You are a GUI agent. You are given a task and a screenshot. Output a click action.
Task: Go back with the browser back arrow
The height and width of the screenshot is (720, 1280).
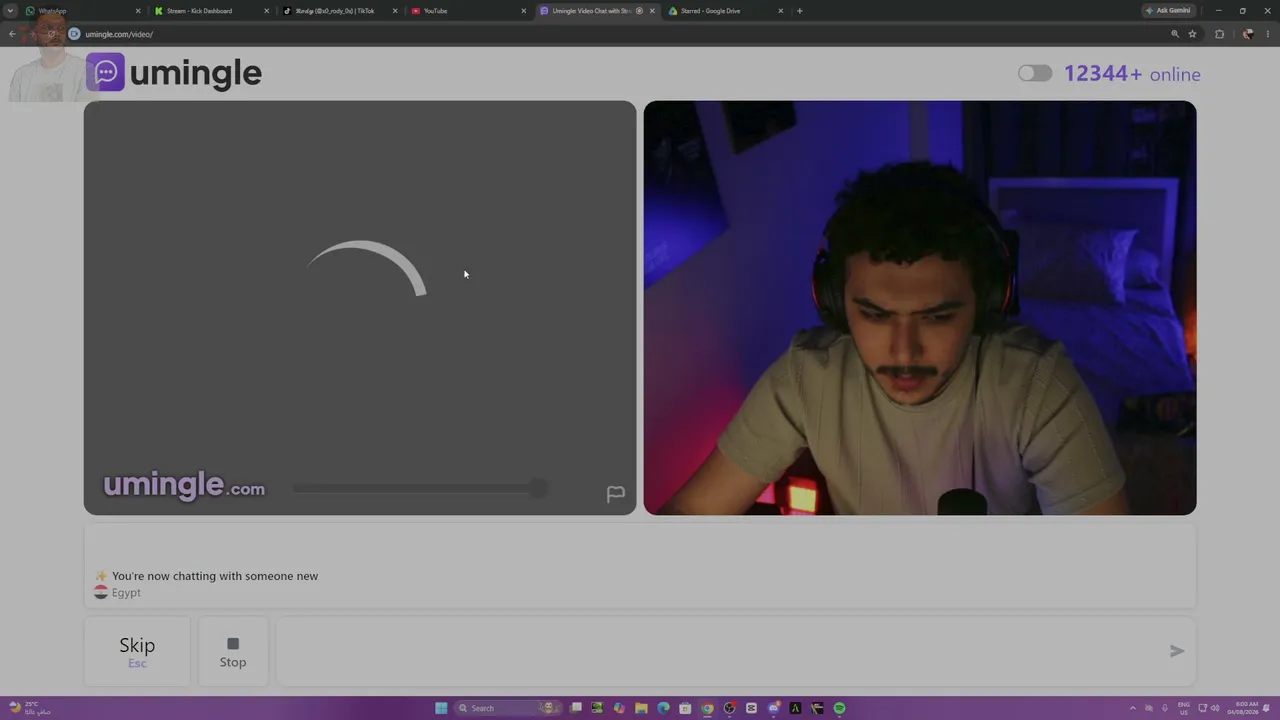coord(12,34)
